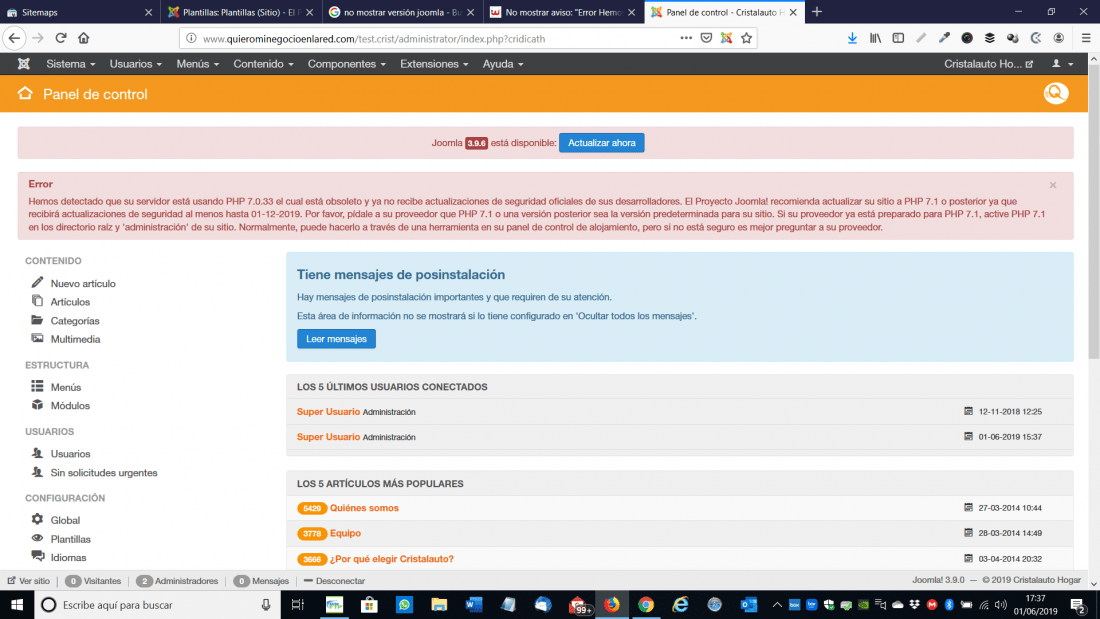The height and width of the screenshot is (619, 1100).
Task: Save page to Pocket icon
Action: tap(706, 38)
